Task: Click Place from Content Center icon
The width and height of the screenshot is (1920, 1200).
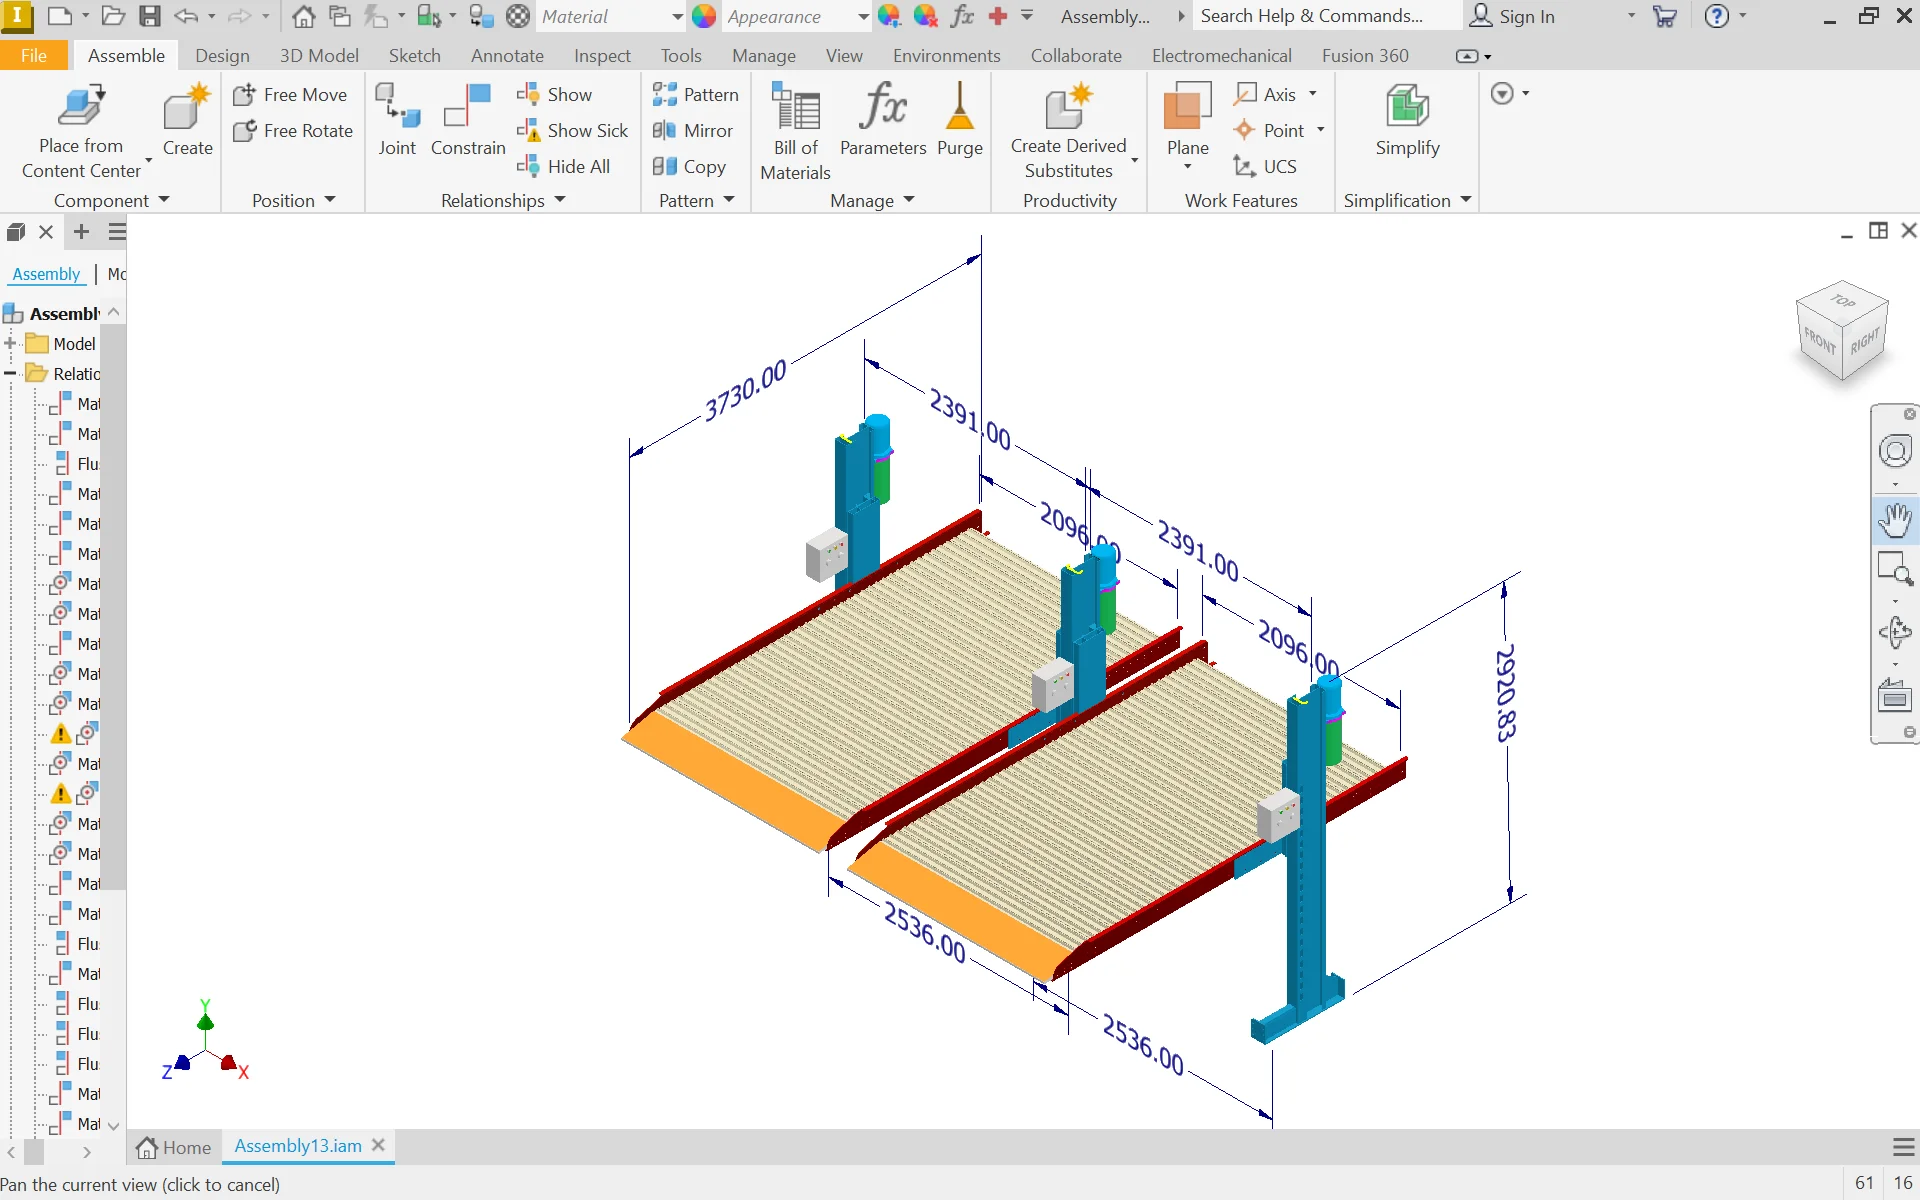Action: [82, 106]
